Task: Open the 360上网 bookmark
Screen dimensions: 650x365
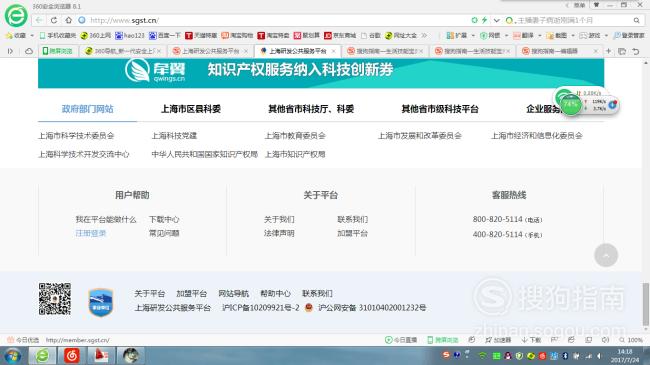Action: click(x=96, y=36)
